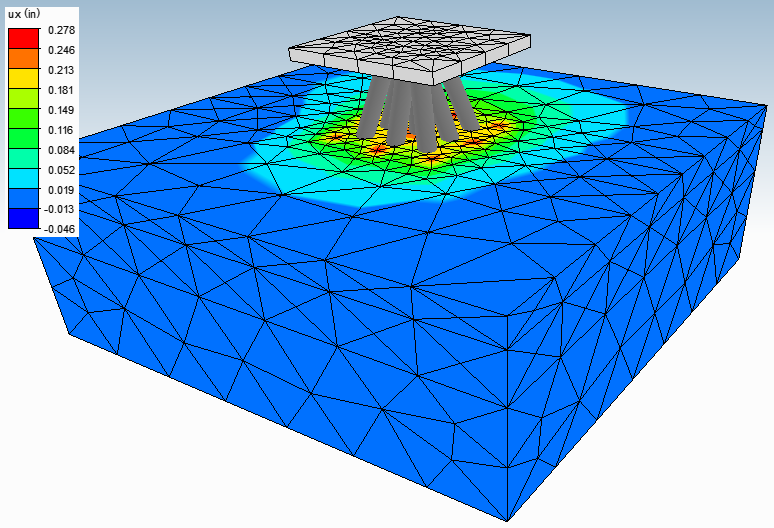Image resolution: width=774 pixels, height=528 pixels.
Task: Select the legend value 0.213
Action: [61, 70]
